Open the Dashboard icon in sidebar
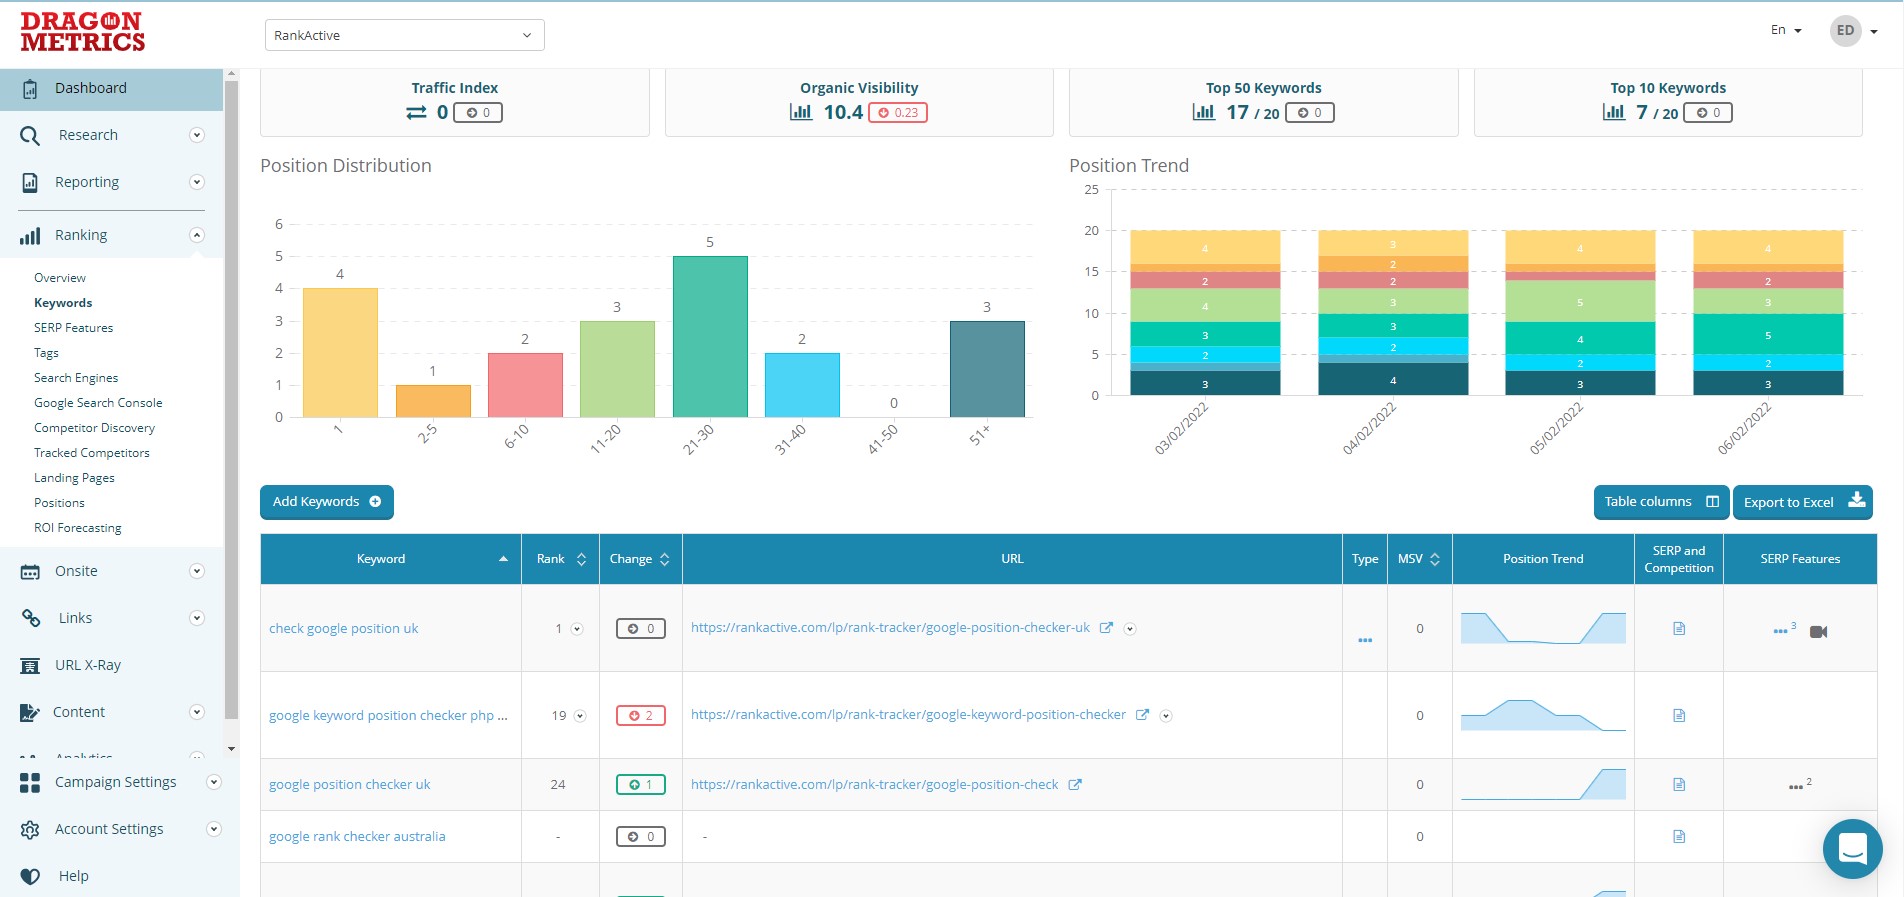The width and height of the screenshot is (1904, 897). pyautogui.click(x=30, y=89)
